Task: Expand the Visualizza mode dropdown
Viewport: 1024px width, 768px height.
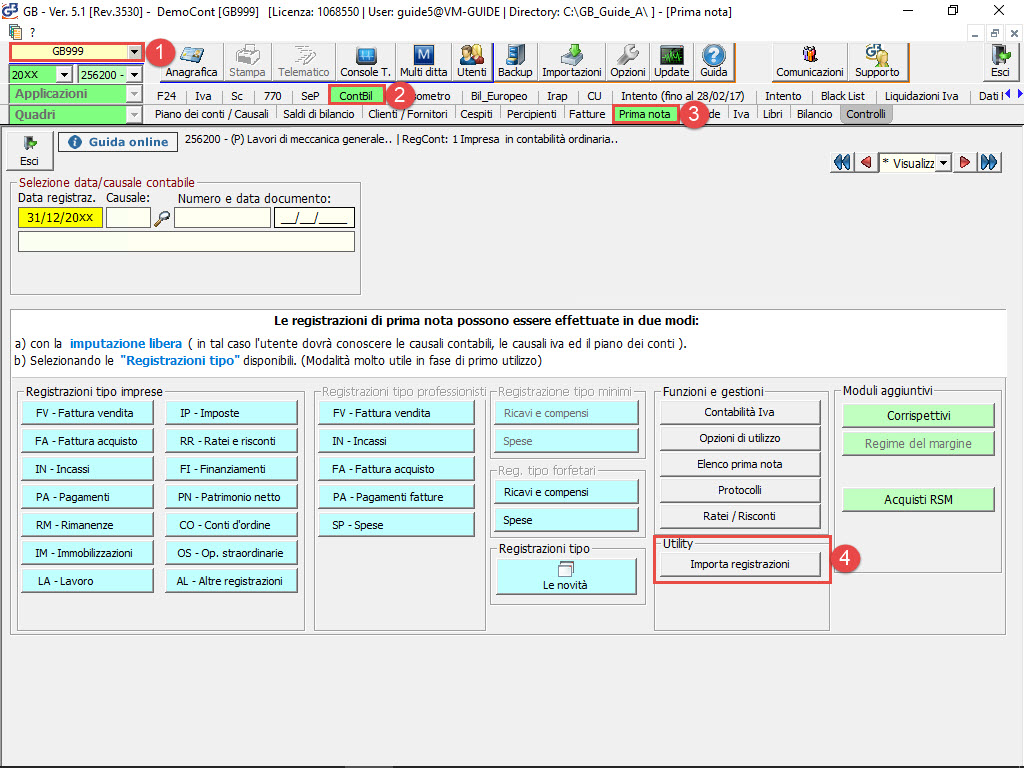Action: [942, 163]
